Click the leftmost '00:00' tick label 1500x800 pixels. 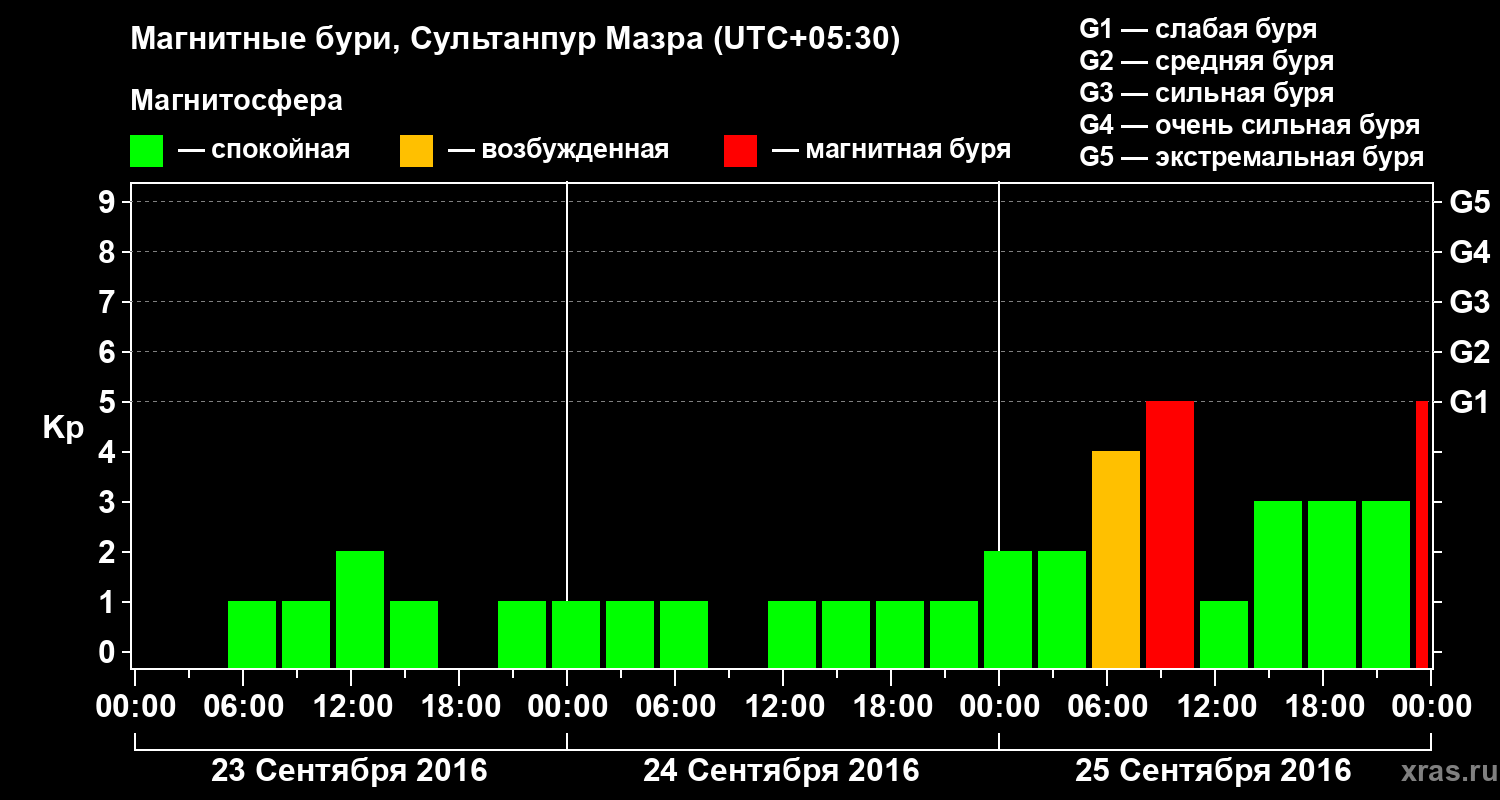point(135,707)
